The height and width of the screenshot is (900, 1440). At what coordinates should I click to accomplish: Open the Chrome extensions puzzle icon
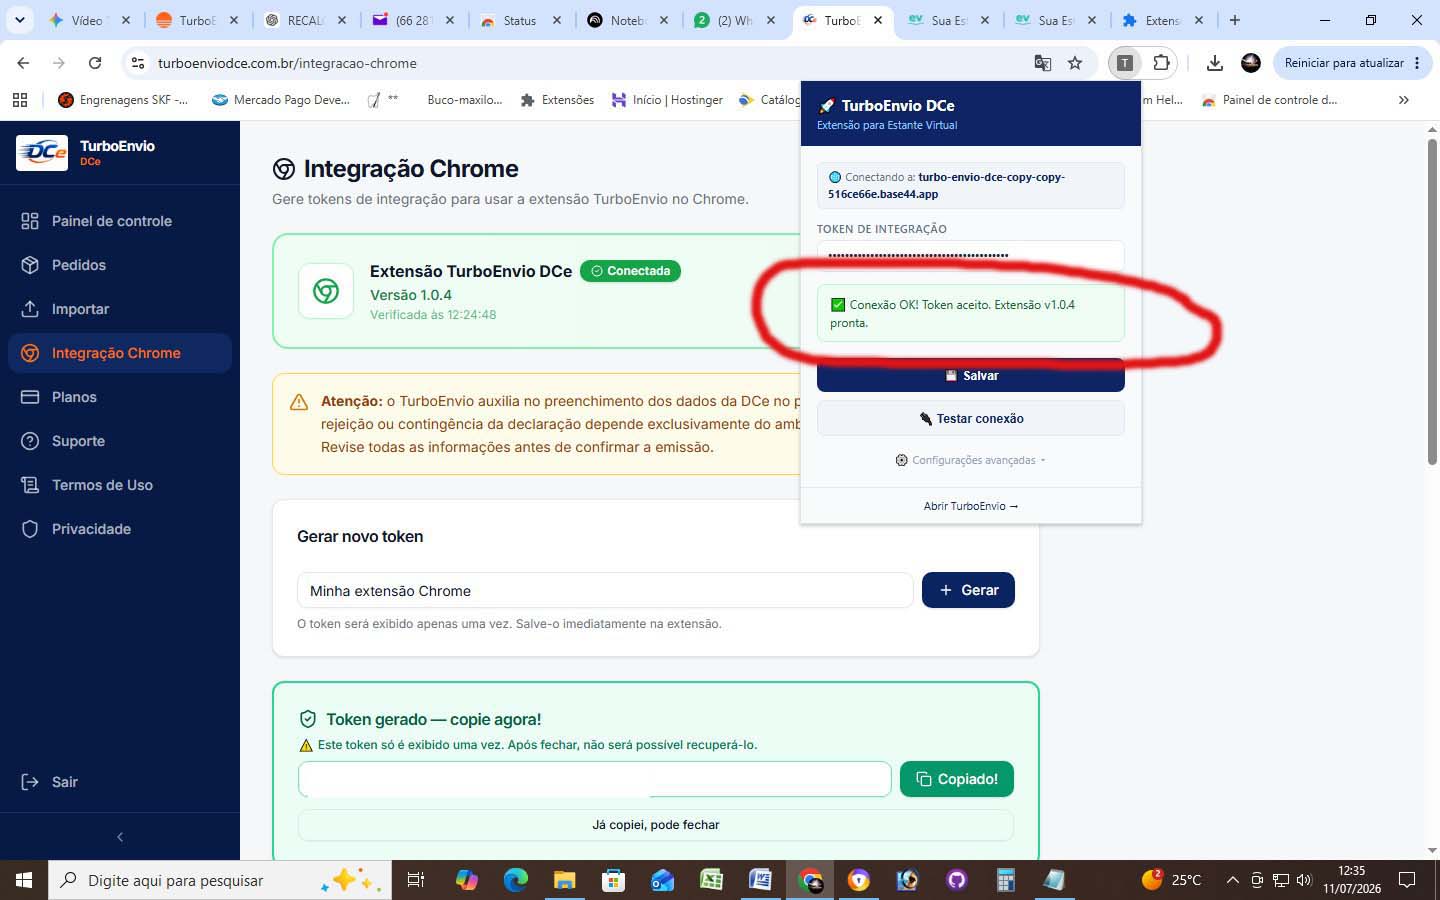point(1161,63)
